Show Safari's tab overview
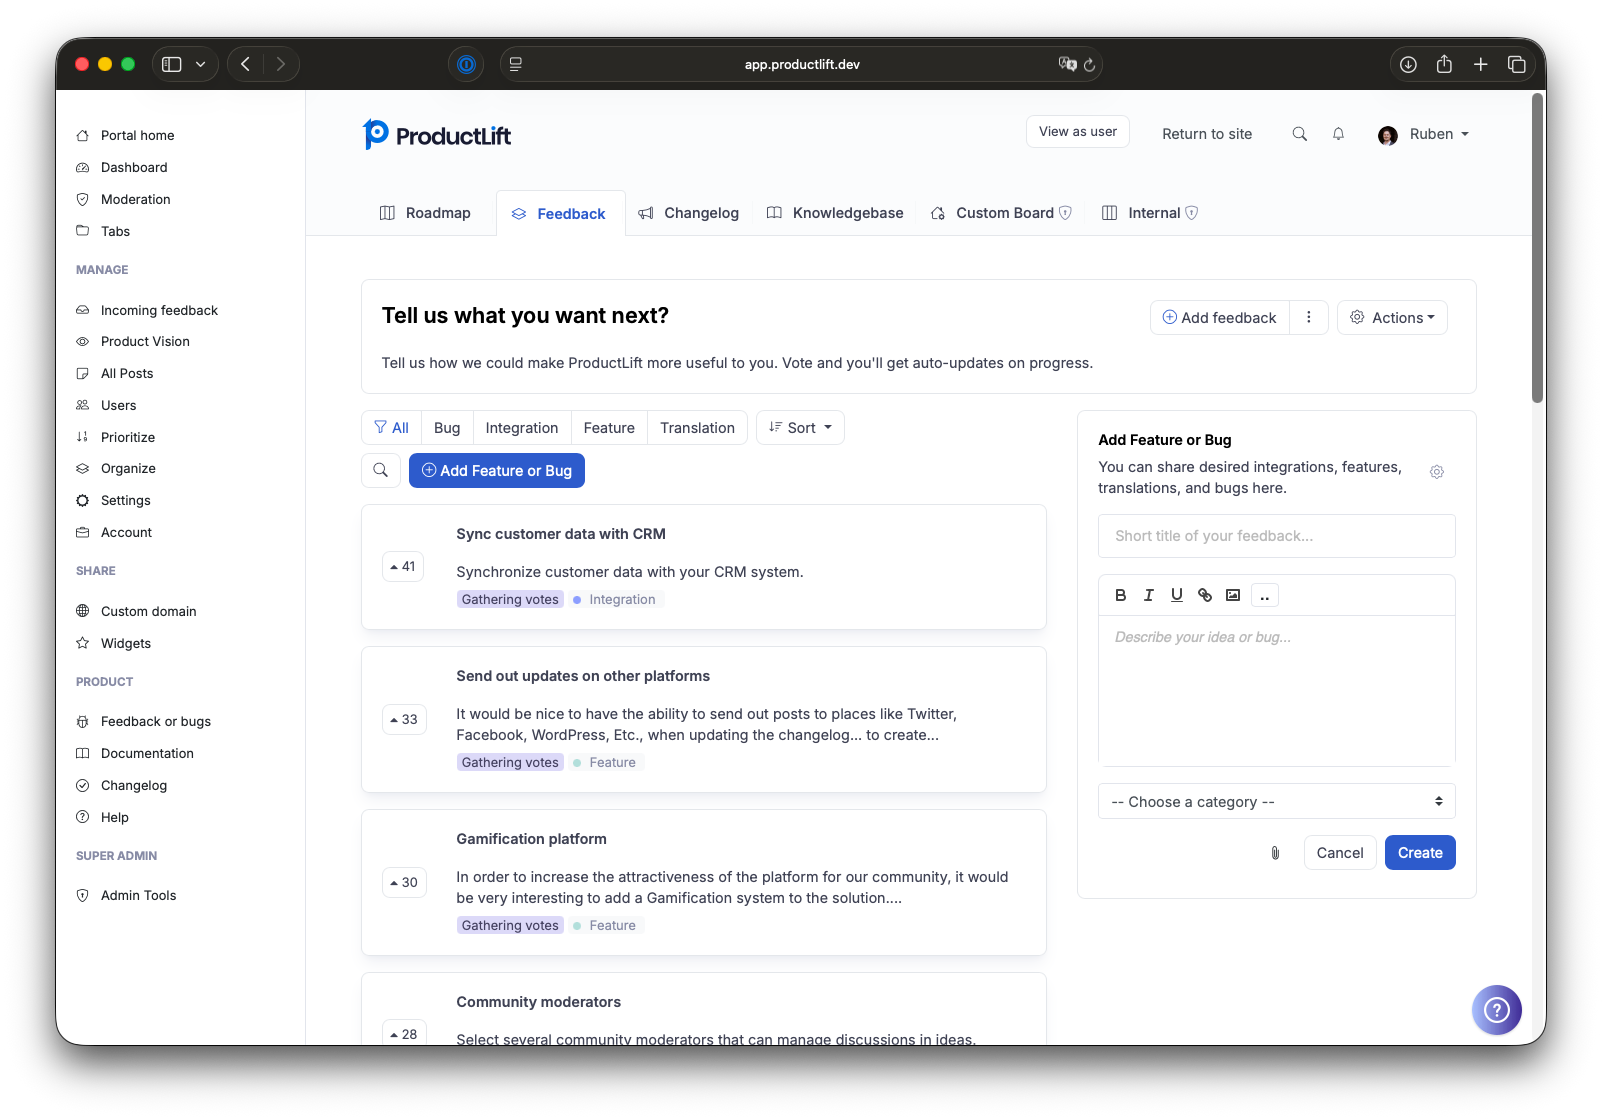The width and height of the screenshot is (1602, 1119). tap(1517, 64)
